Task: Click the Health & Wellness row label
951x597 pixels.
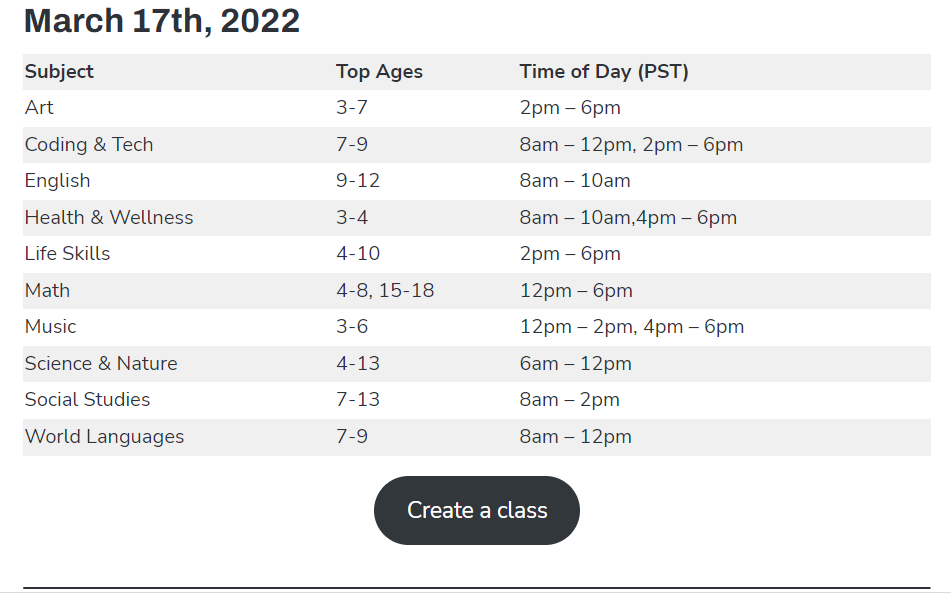Action: pyautogui.click(x=109, y=218)
